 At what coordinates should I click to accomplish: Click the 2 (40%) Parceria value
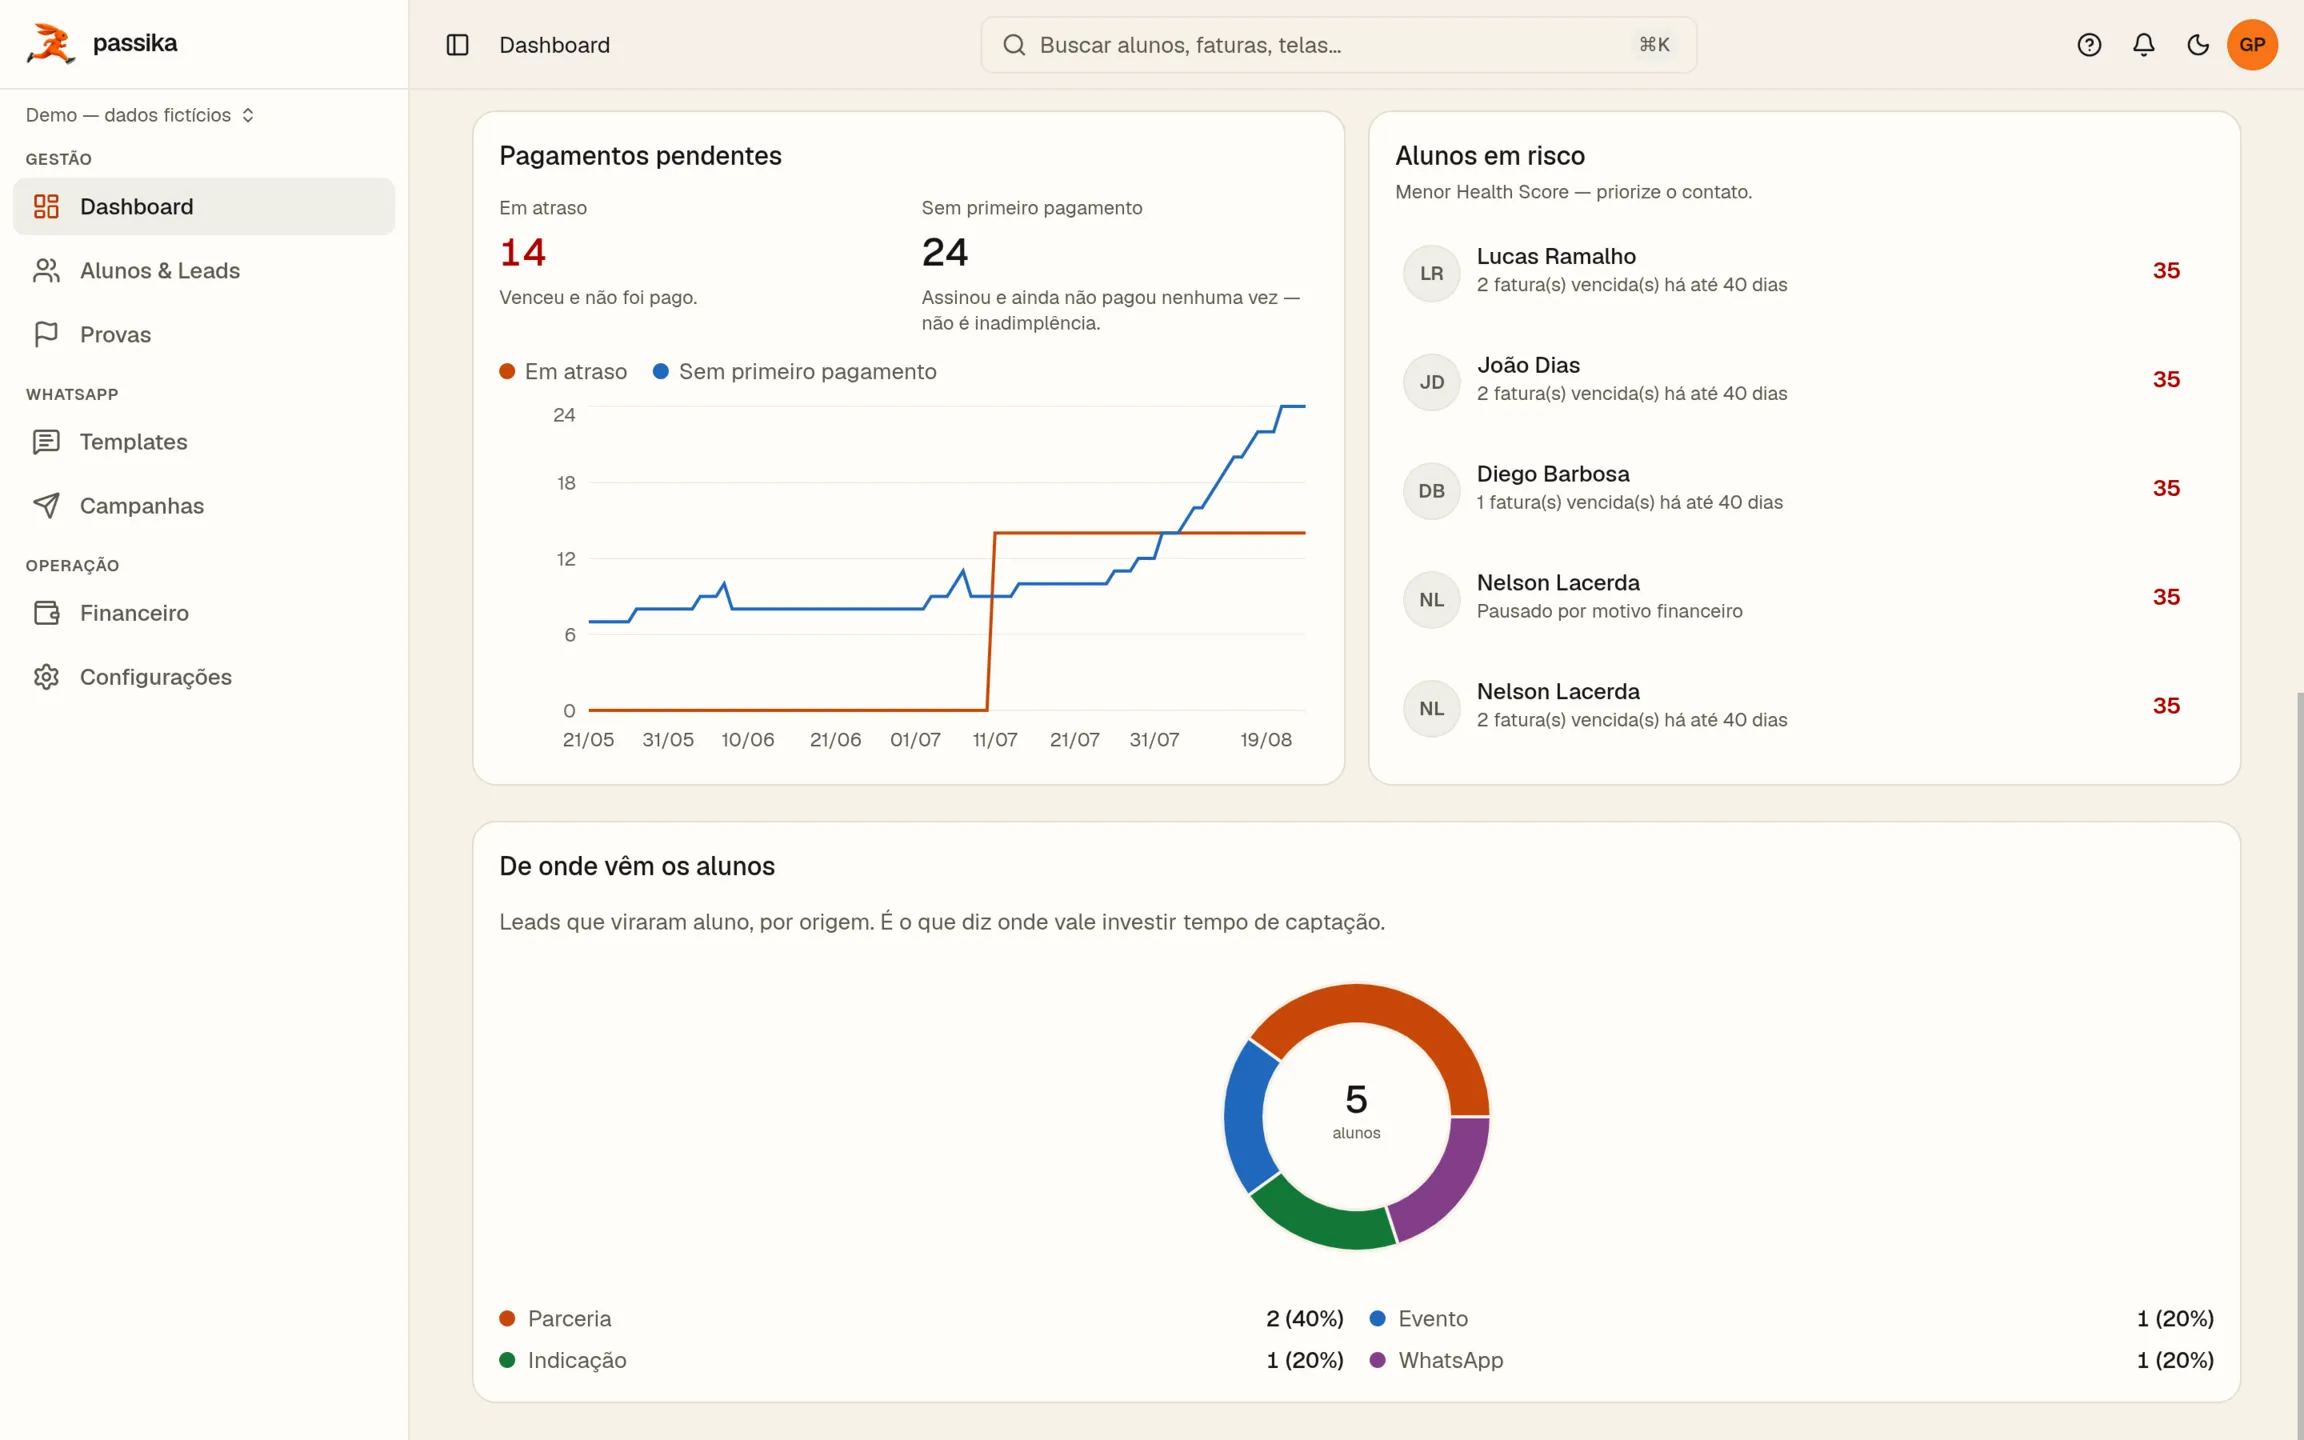(x=1304, y=1319)
